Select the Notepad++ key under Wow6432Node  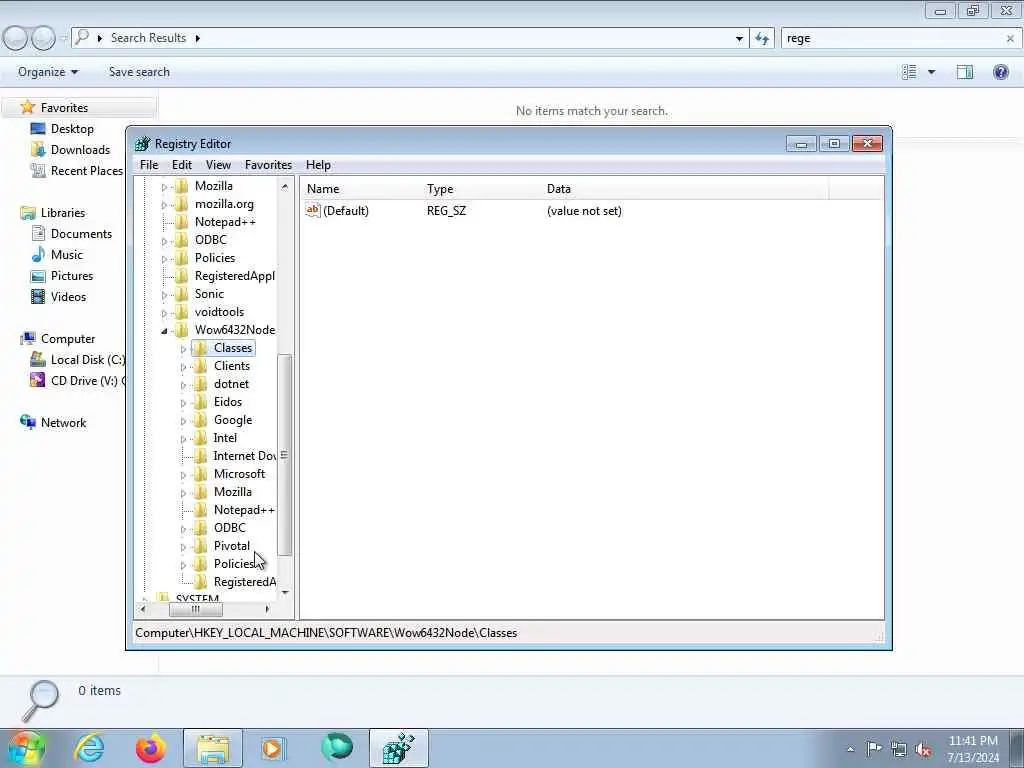click(x=244, y=510)
